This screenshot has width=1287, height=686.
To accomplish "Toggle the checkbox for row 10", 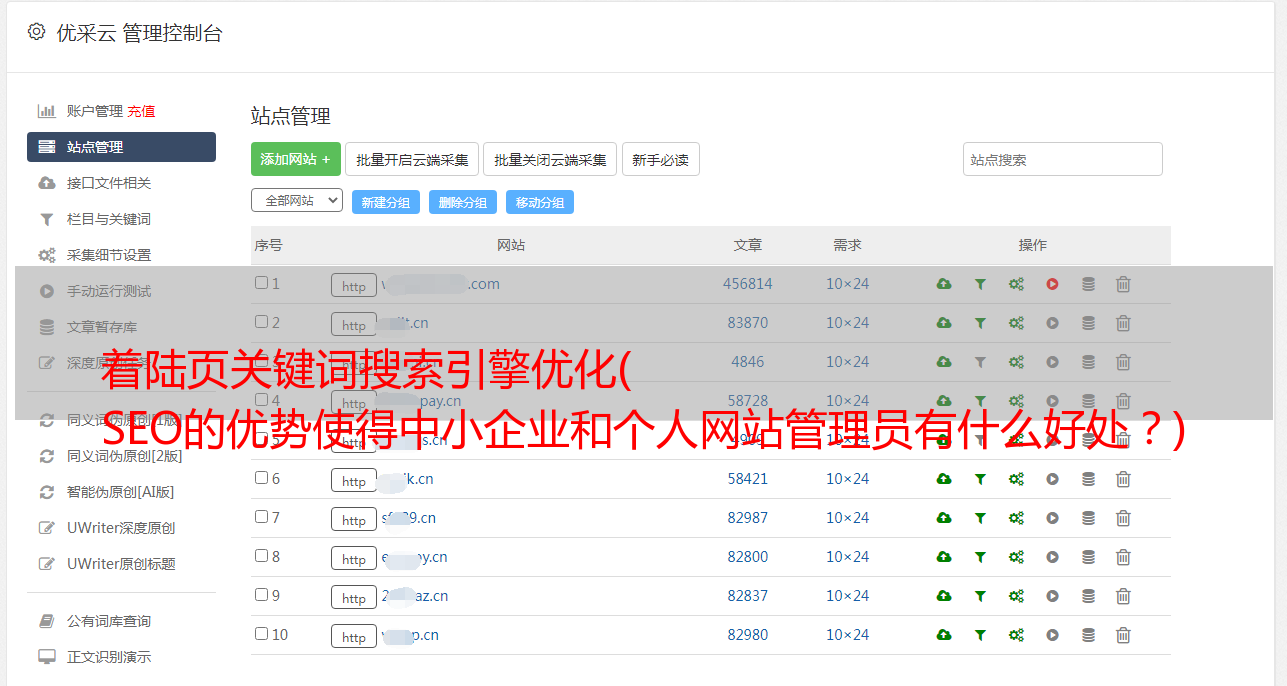I will click(261, 634).
